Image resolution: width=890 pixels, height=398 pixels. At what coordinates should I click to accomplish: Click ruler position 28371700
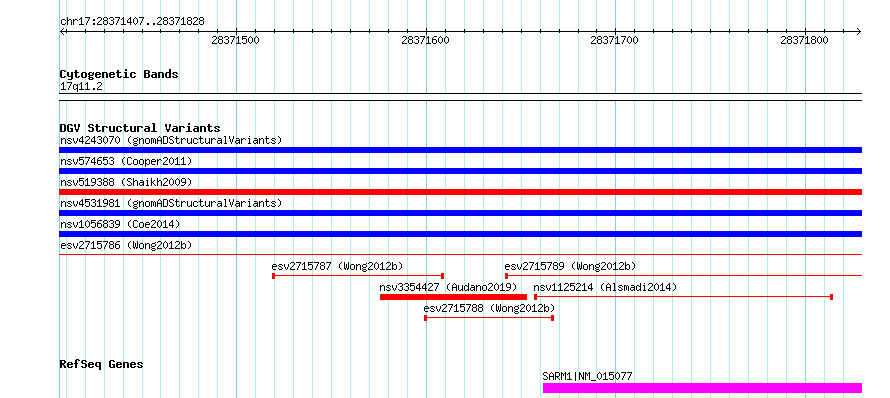click(x=615, y=40)
